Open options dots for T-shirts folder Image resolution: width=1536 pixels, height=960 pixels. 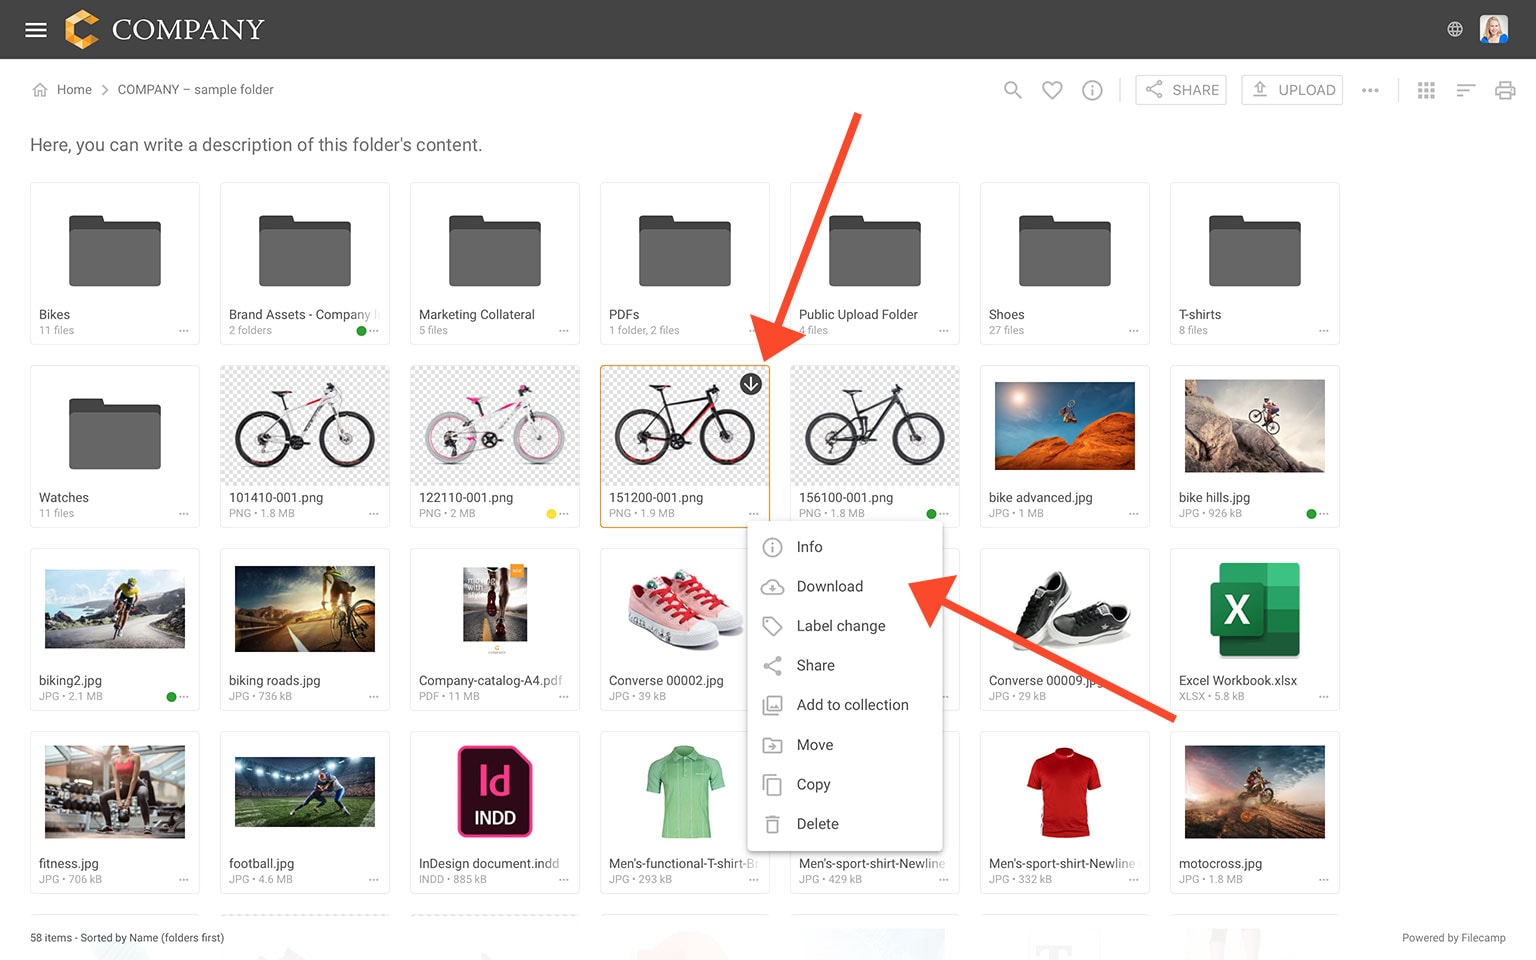[x=1324, y=331]
